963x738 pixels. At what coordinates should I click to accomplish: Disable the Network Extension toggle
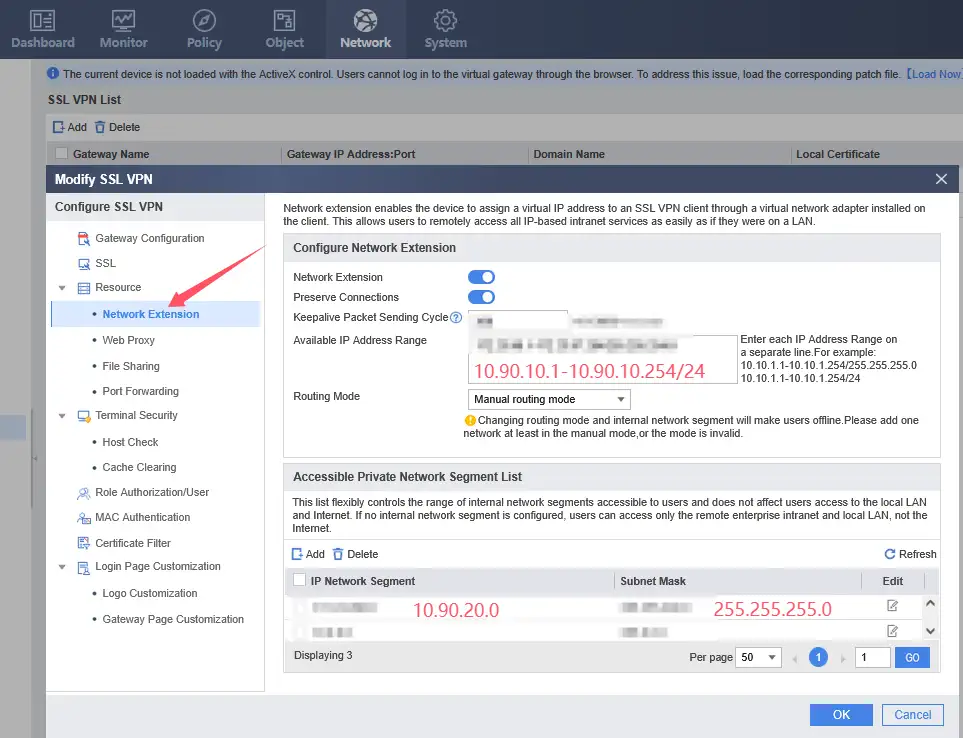tap(481, 277)
